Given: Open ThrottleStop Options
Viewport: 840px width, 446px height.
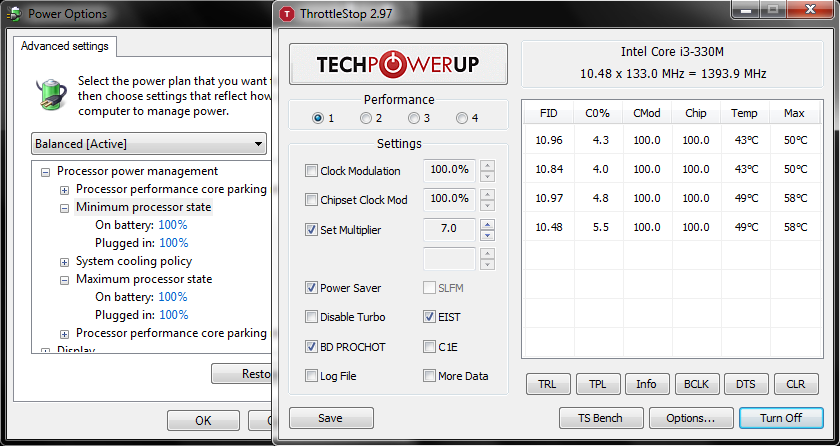Looking at the screenshot, I should coord(691,418).
